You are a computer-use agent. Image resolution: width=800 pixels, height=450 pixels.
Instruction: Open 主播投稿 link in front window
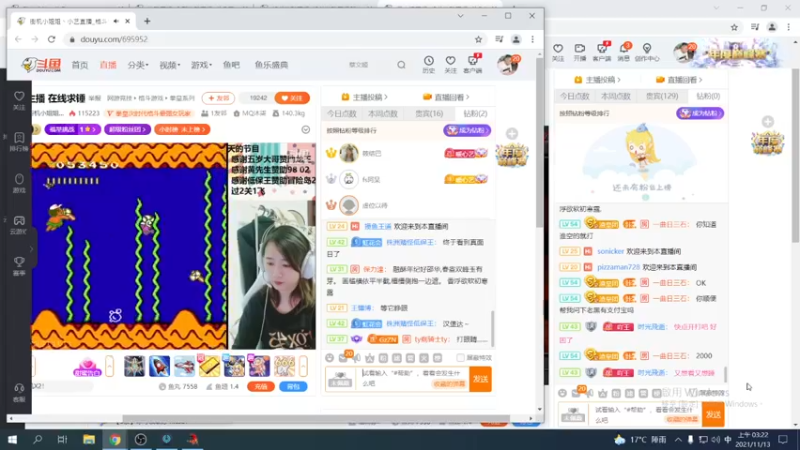click(x=364, y=97)
